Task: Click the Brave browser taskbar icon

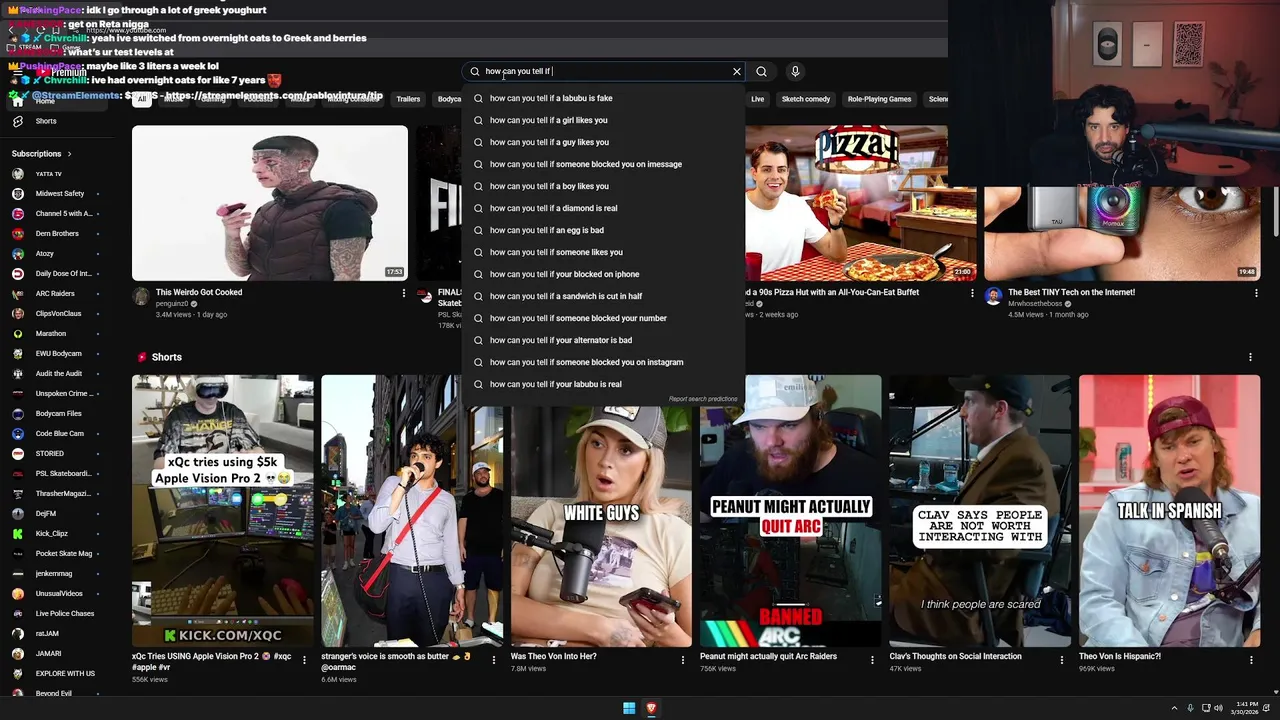Action: (651, 708)
